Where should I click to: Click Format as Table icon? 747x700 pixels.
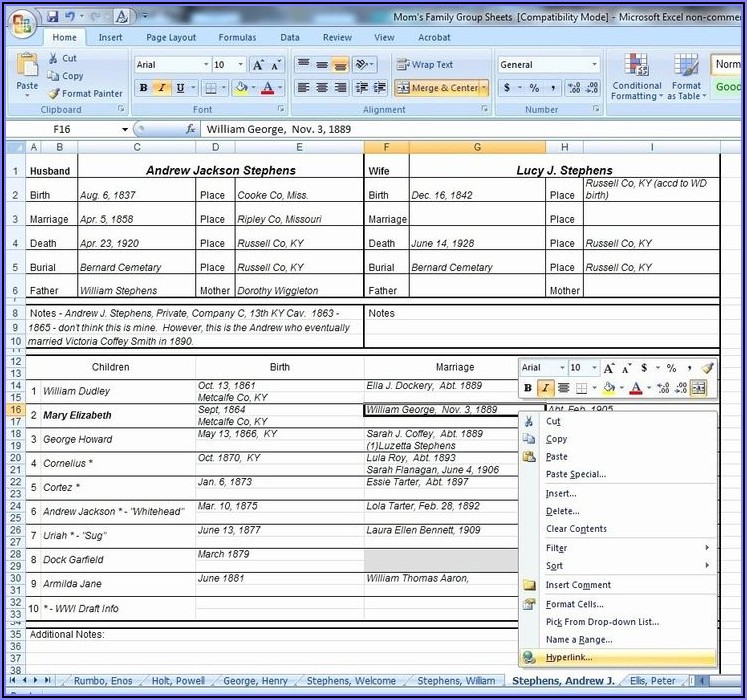pos(686,76)
